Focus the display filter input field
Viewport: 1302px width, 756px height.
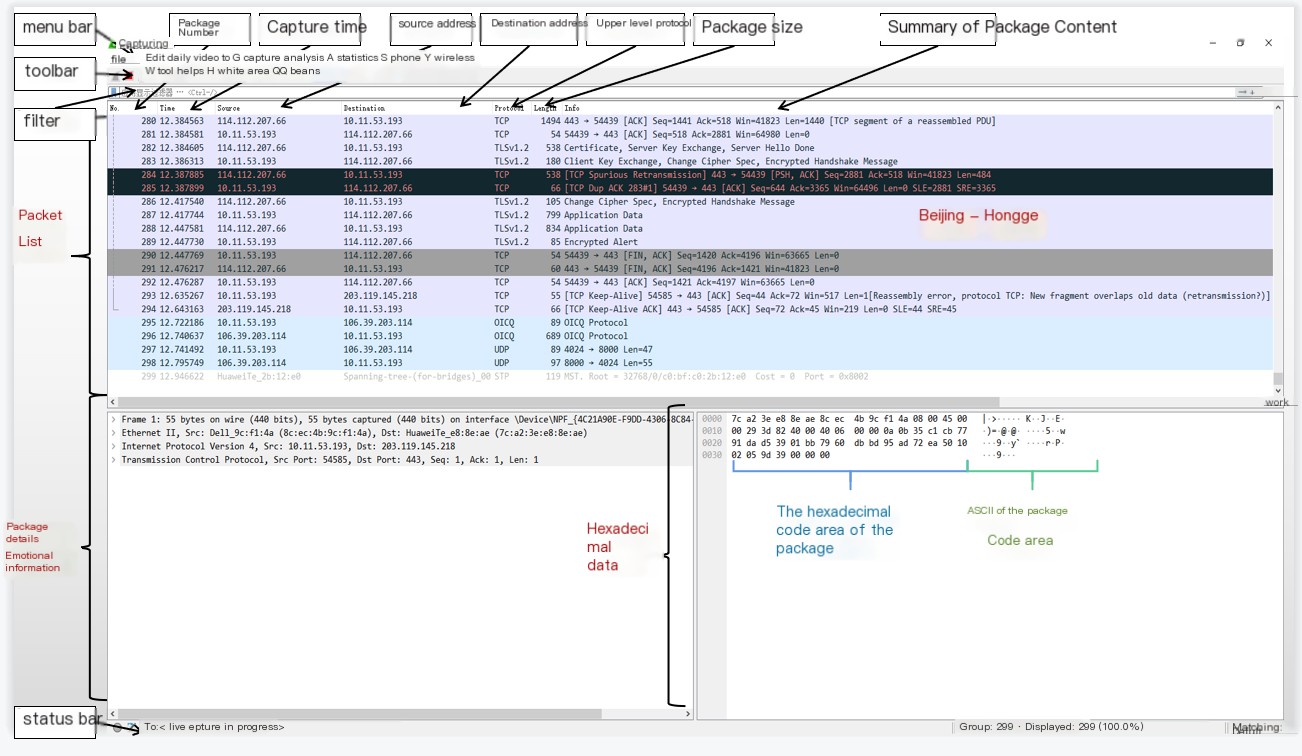click(x=675, y=92)
